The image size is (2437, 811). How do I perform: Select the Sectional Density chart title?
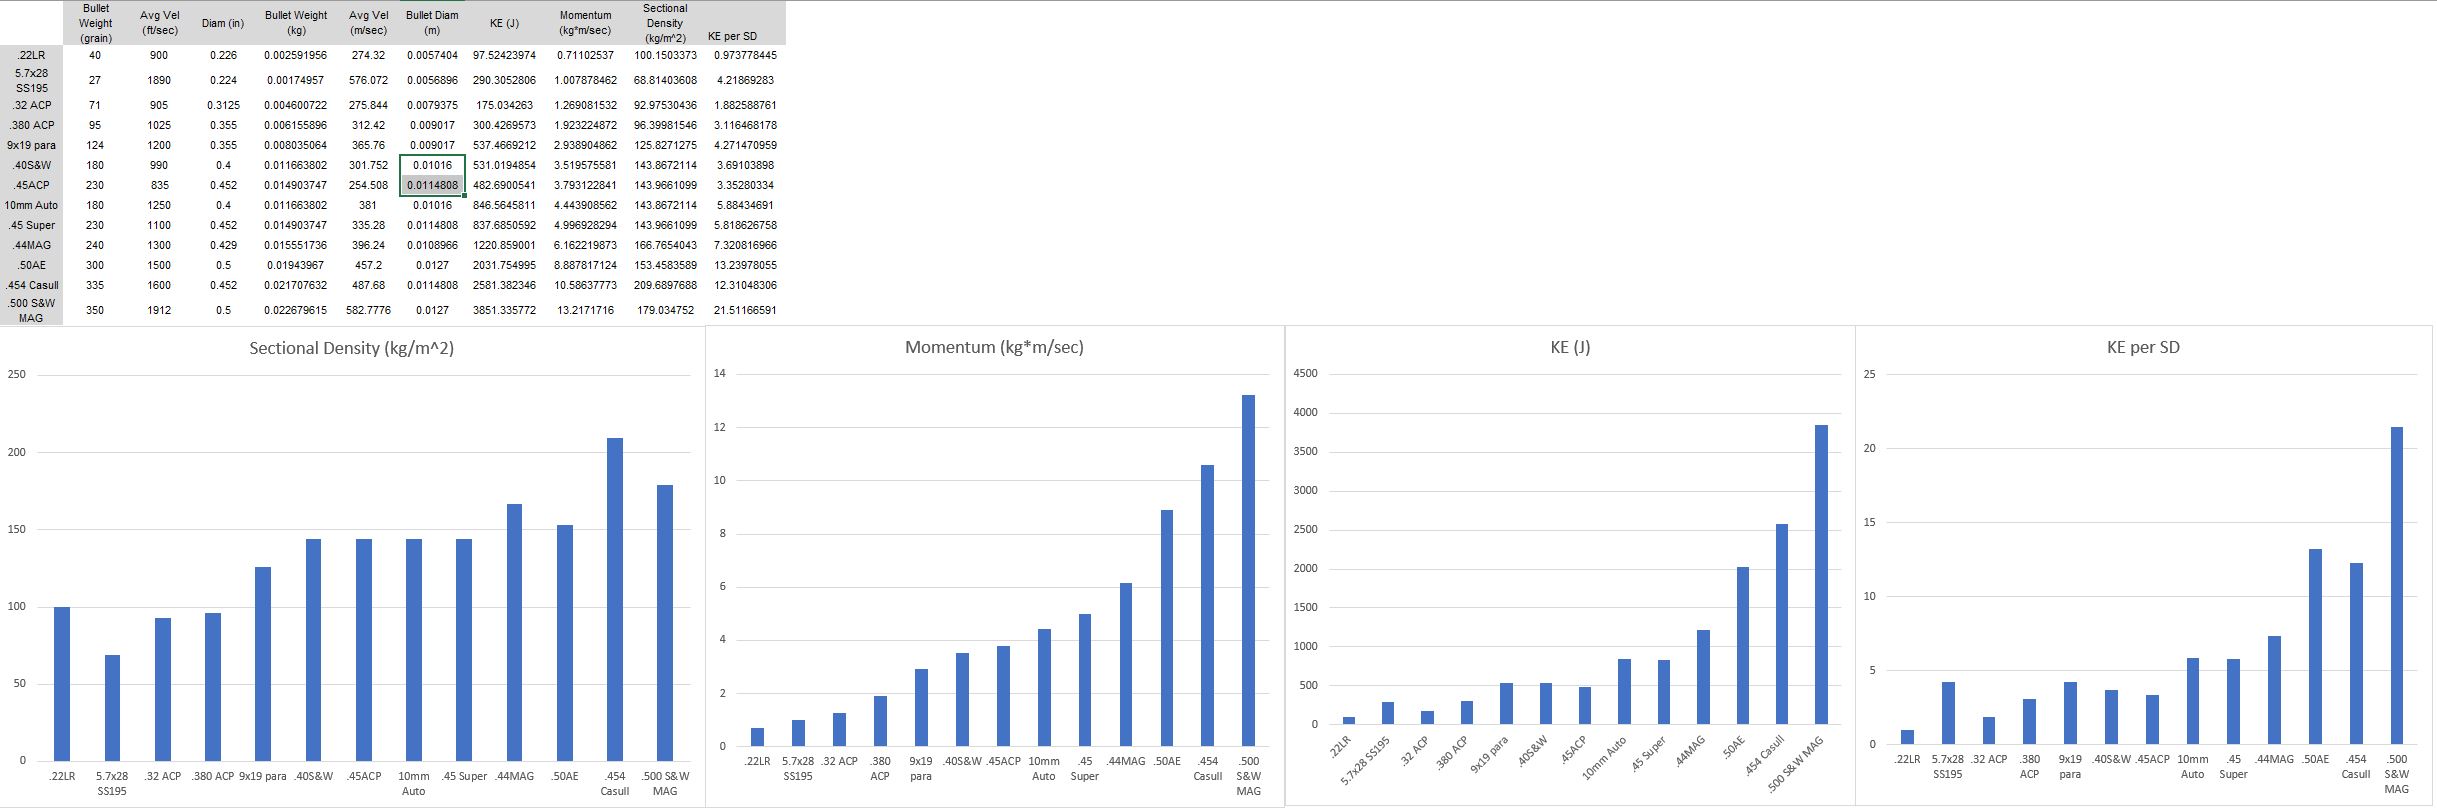(x=351, y=348)
